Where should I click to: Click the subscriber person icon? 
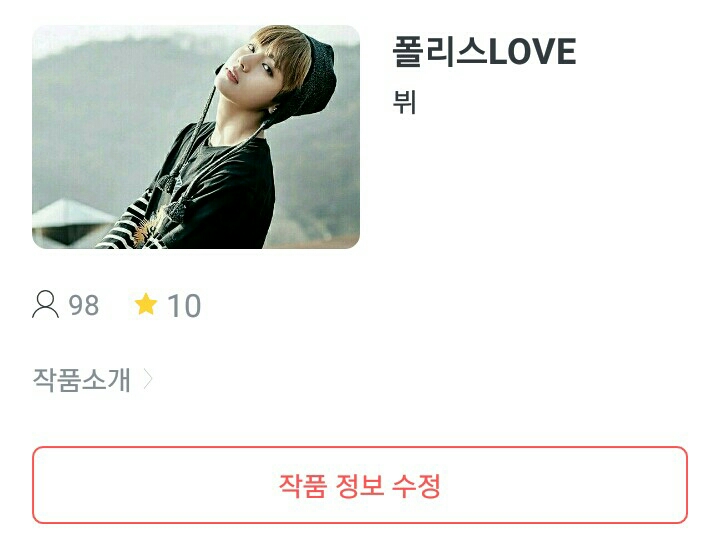pos(45,304)
